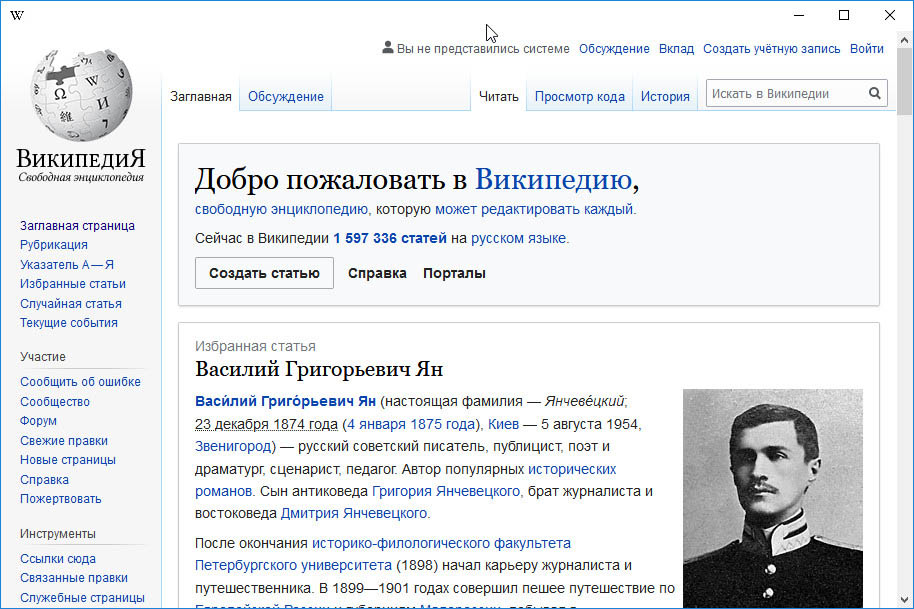Click the scrollbar down arrow
Image resolution: width=914 pixels, height=609 pixels.
[x=904, y=600]
